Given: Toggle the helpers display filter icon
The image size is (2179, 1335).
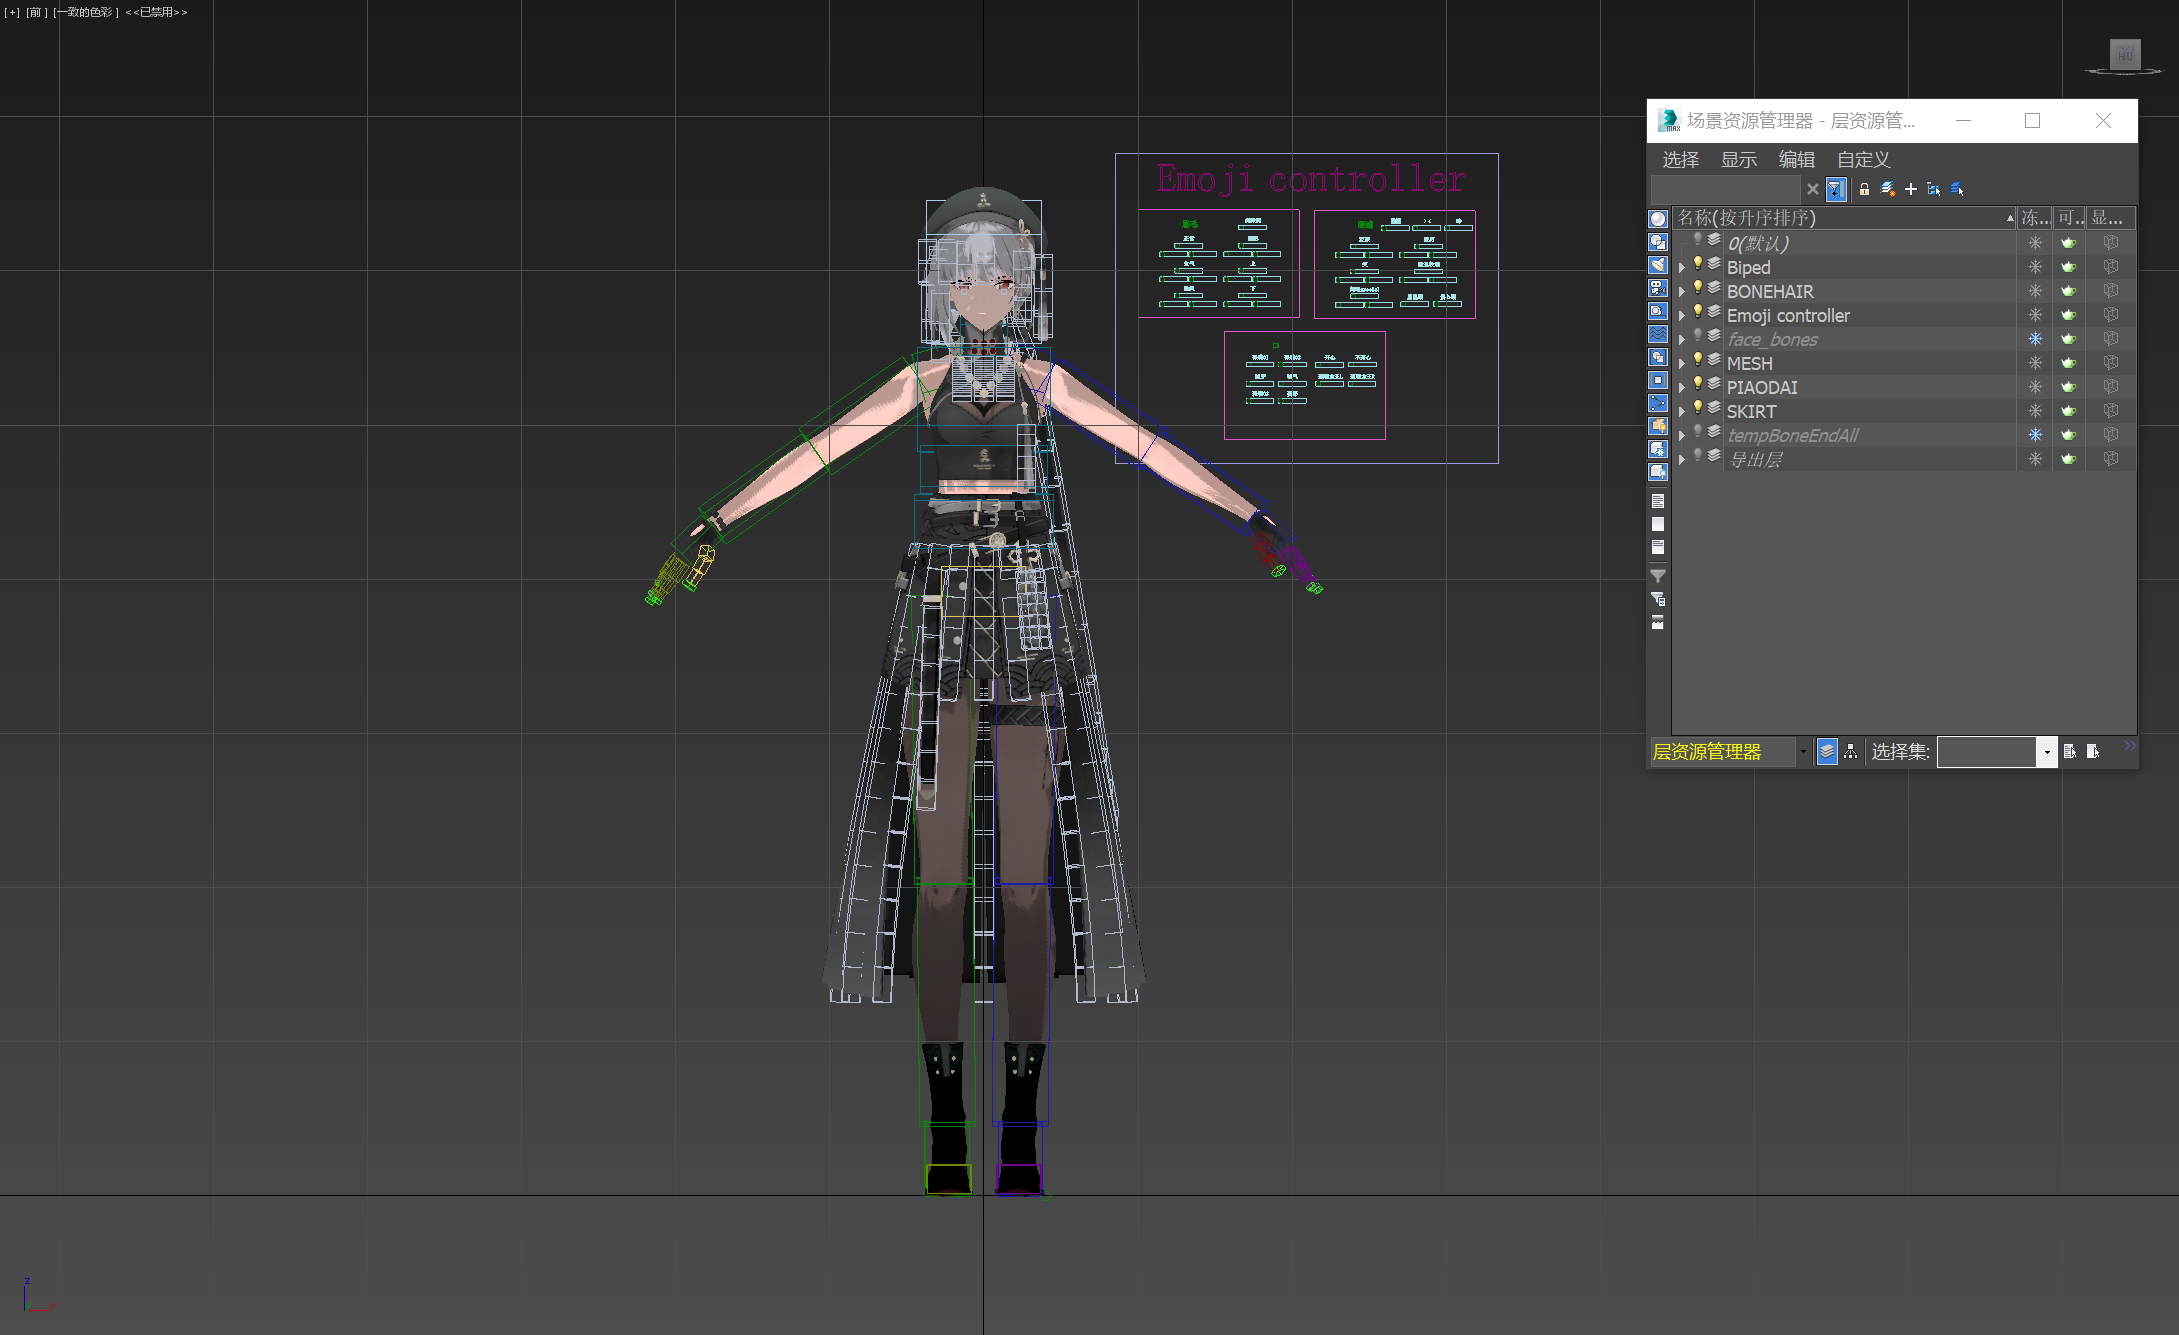Looking at the screenshot, I should click(x=1658, y=311).
